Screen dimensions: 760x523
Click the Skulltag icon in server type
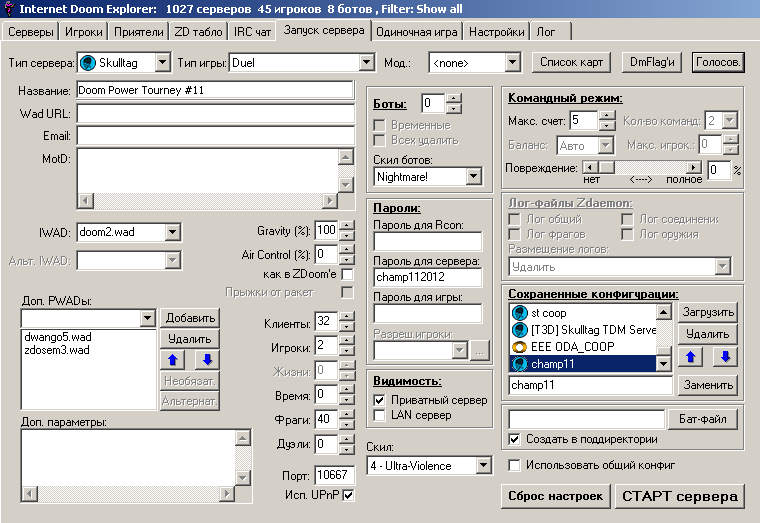(87, 63)
